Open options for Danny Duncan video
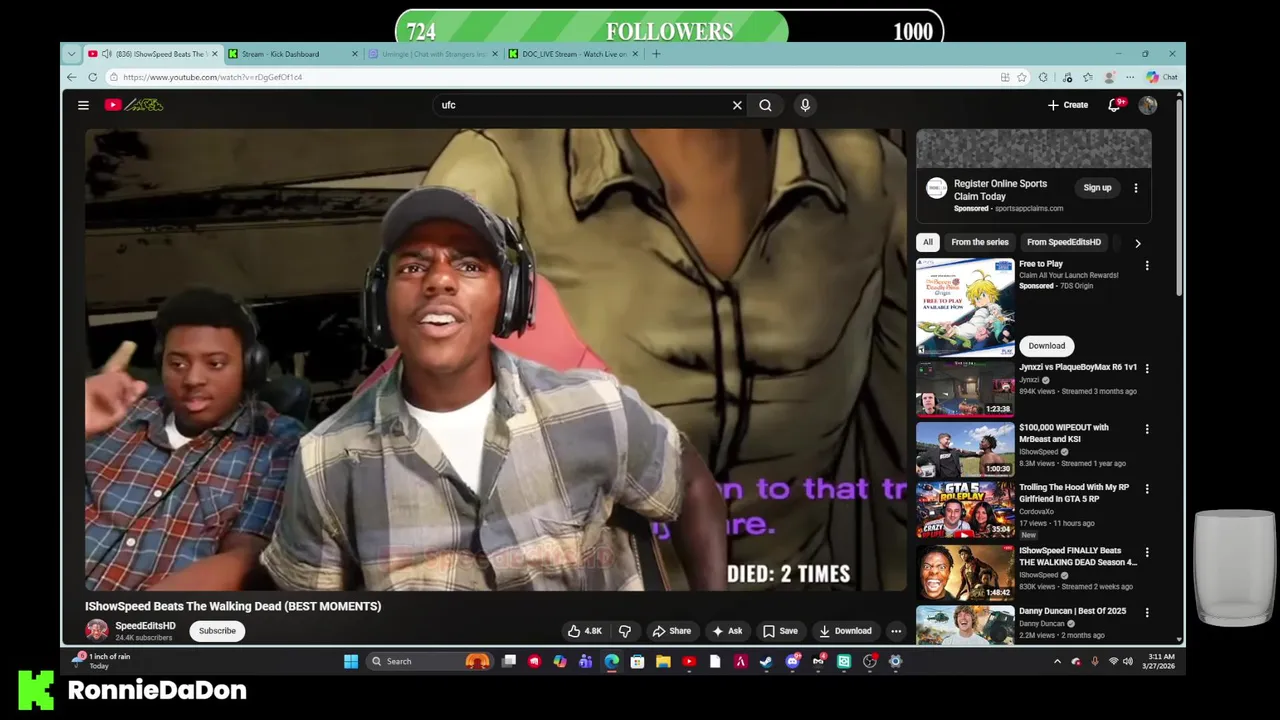Image resolution: width=1280 pixels, height=720 pixels. [x=1147, y=612]
